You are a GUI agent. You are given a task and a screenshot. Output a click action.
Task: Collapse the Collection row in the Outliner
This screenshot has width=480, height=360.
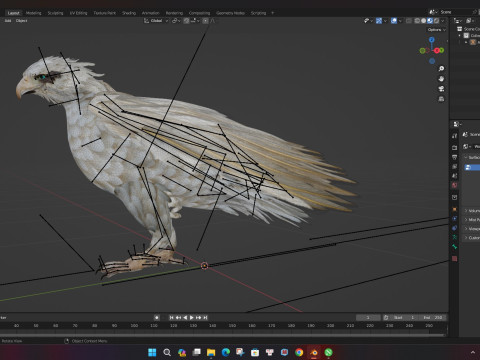[x=460, y=35]
